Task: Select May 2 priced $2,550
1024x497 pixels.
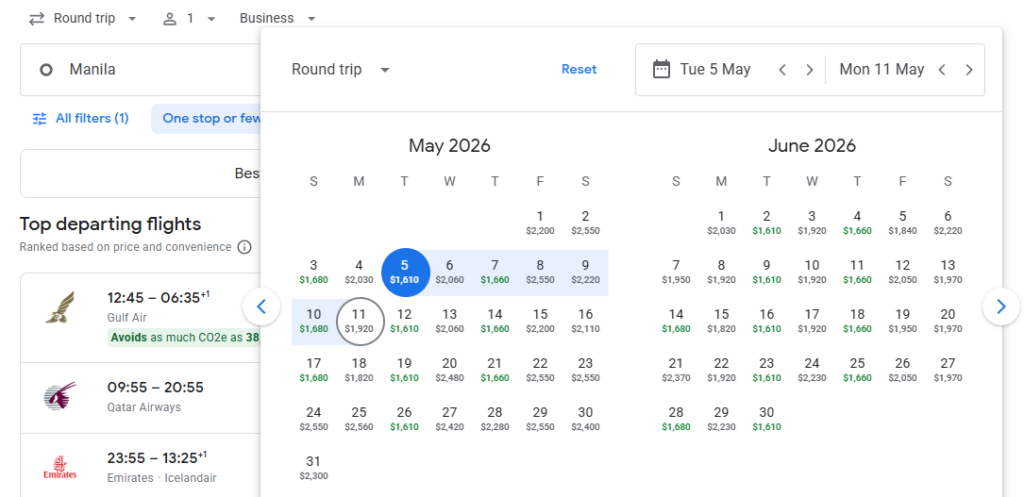Action: pos(585,223)
